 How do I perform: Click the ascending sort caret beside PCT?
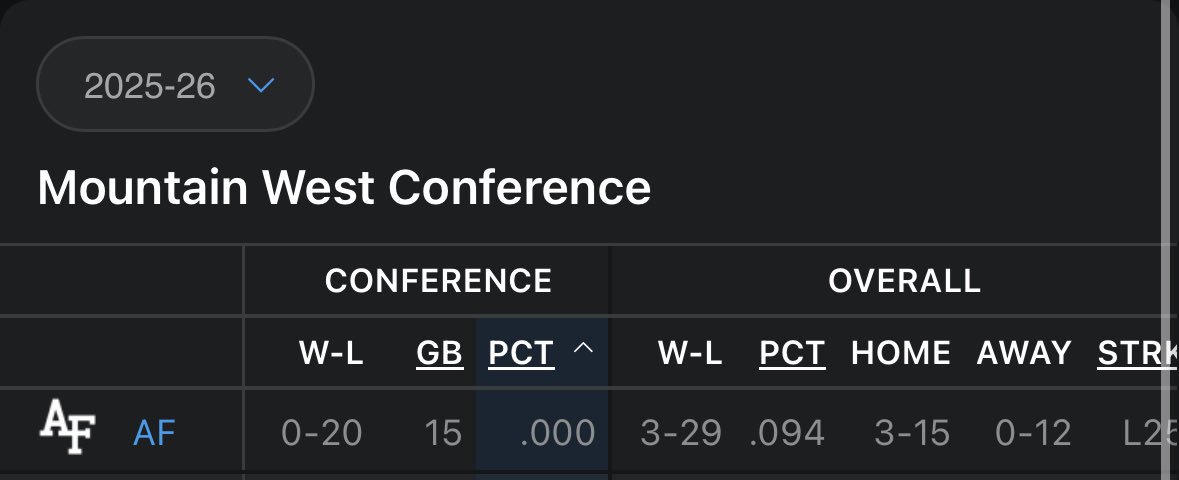583,348
